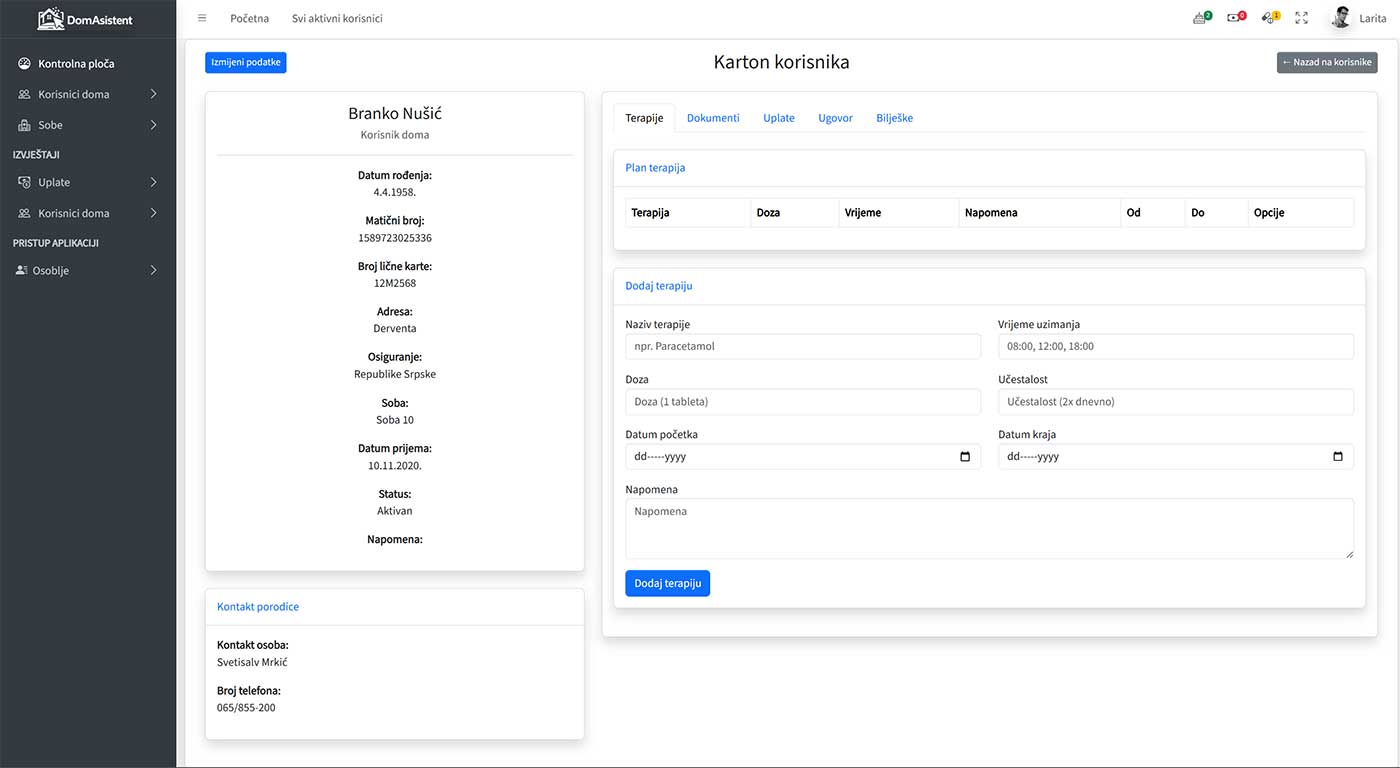This screenshot has height=768, width=1400.
Task: Open Svi aktivni korisnici link
Action: coord(337,18)
